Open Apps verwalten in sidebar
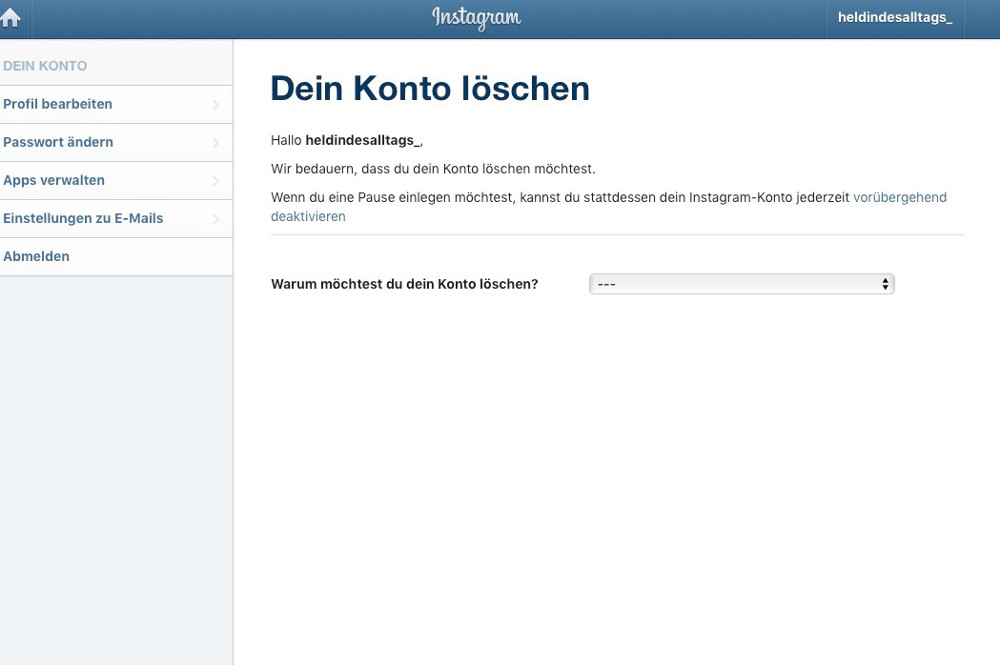Screen dimensions: 1000x665 pyautogui.click(x=116, y=180)
